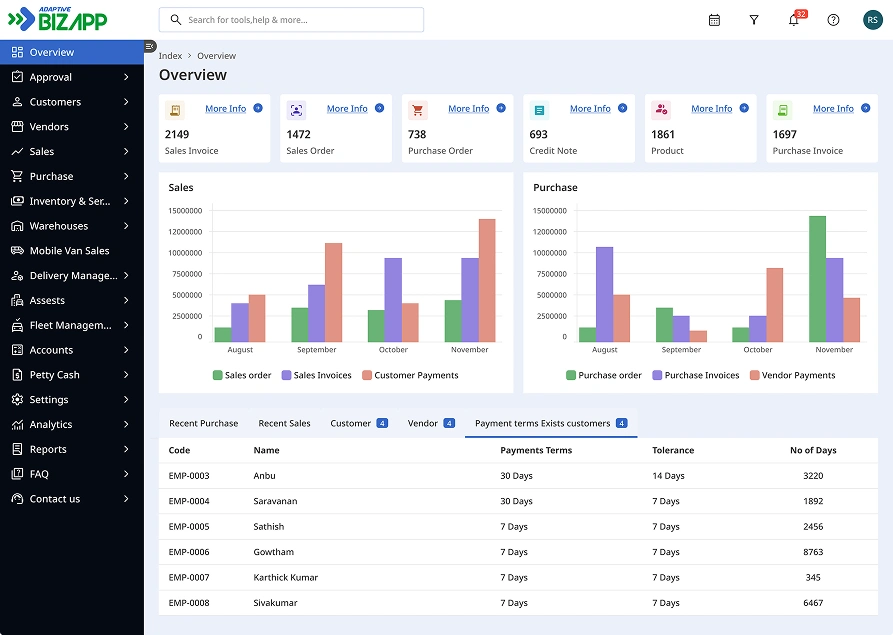Viewport: 893px width, 636px height.
Task: Open More Info link for Sales Order
Action: tap(347, 109)
